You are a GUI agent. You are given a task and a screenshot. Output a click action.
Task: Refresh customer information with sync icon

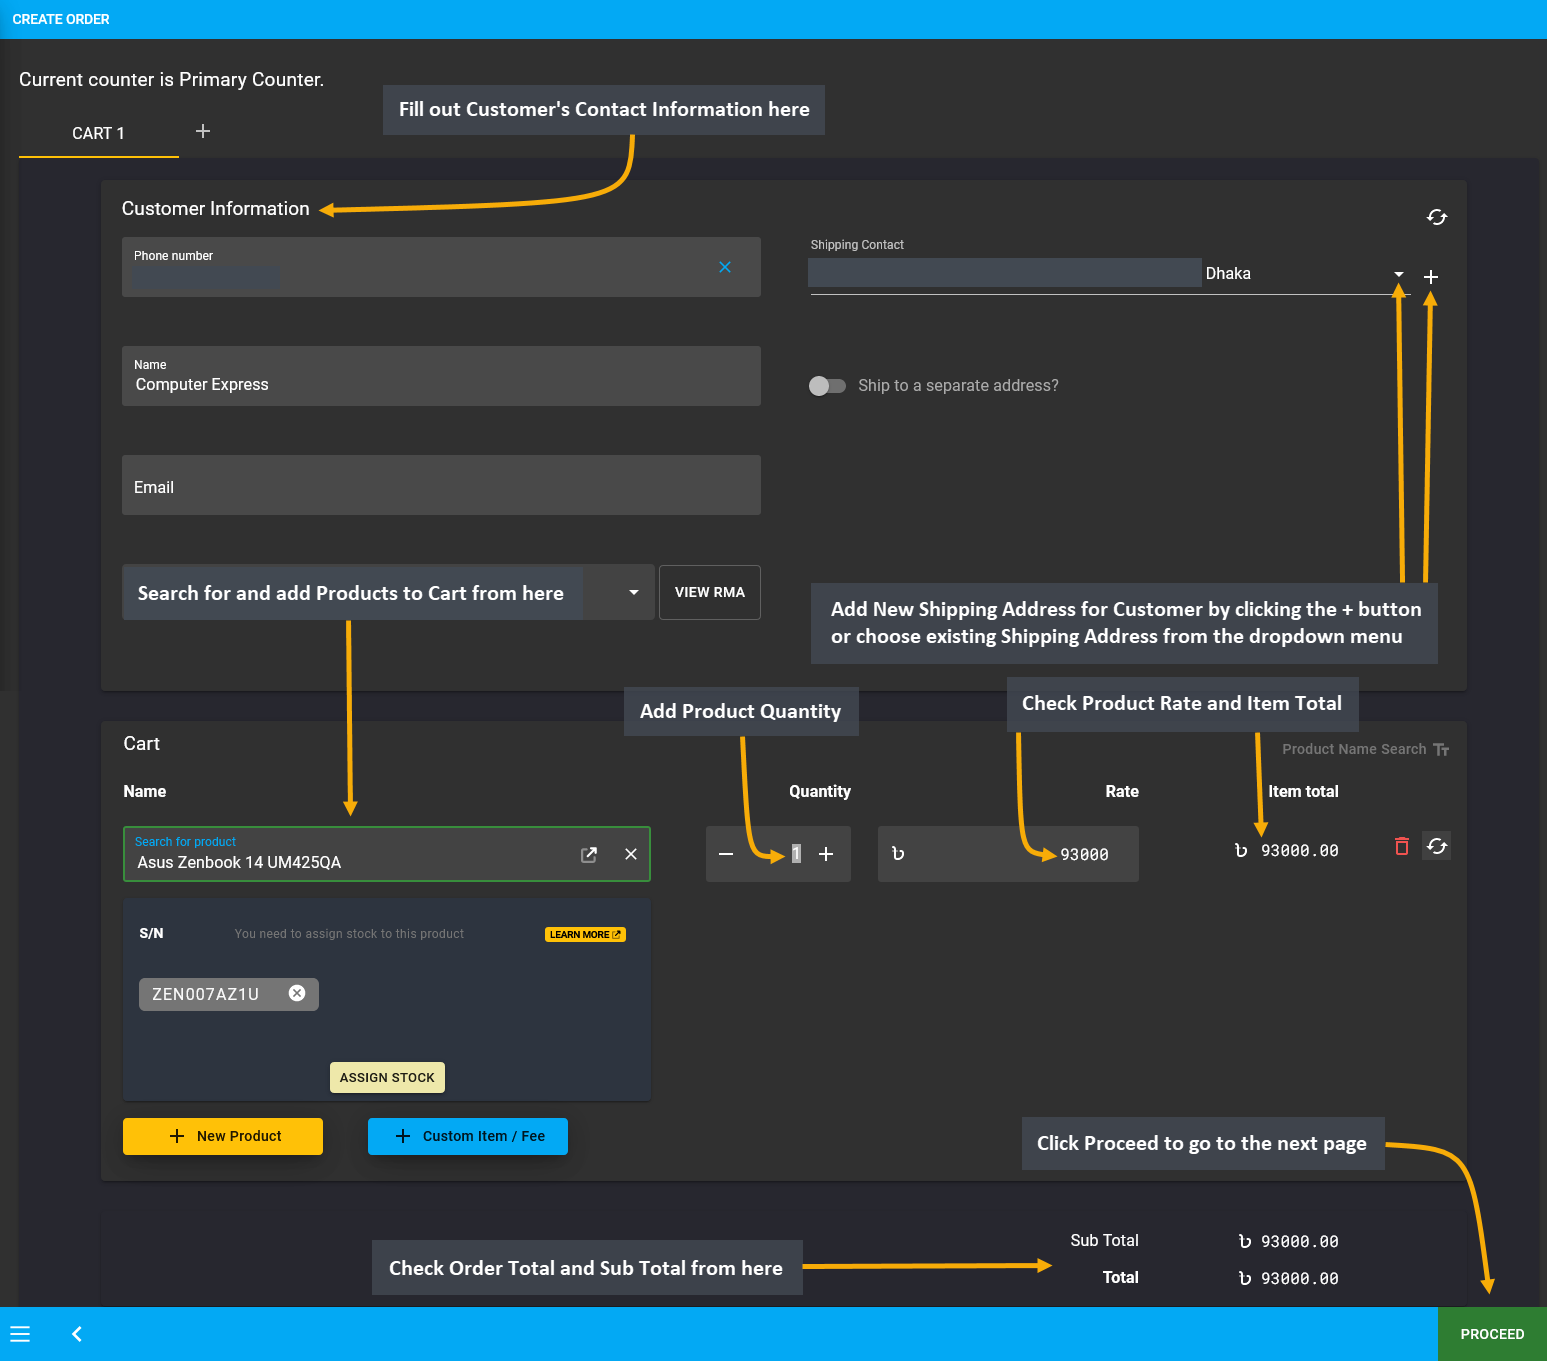[x=1437, y=217]
